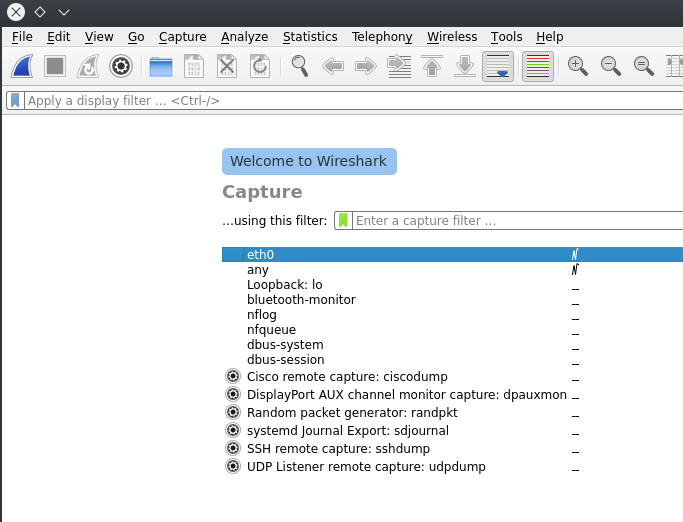Reset text to normal size
The image size is (683, 522).
click(x=644, y=66)
